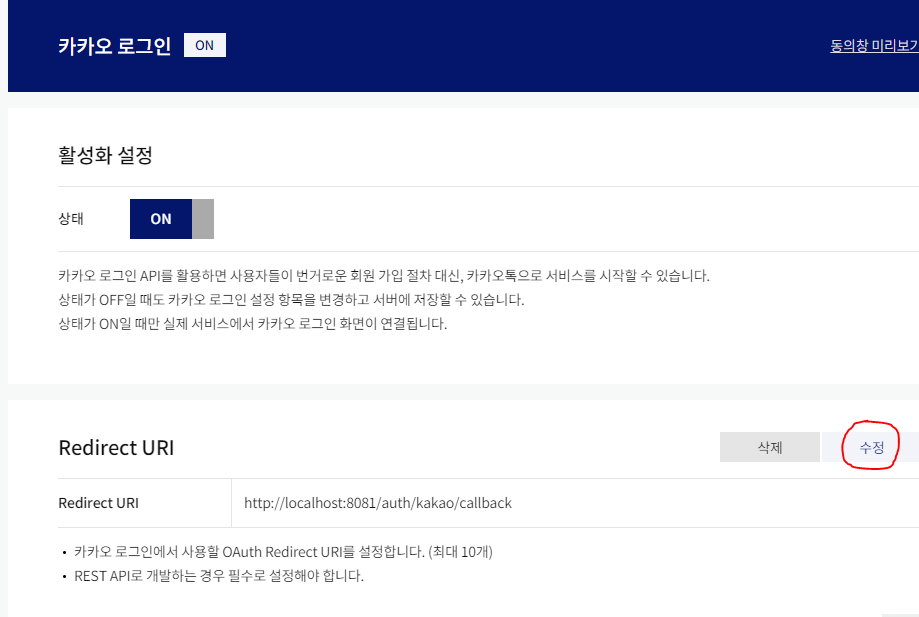Click the 카카오 로그인 API 활용 description line
This screenshot has width=919, height=617.
pyautogui.click(x=384, y=275)
